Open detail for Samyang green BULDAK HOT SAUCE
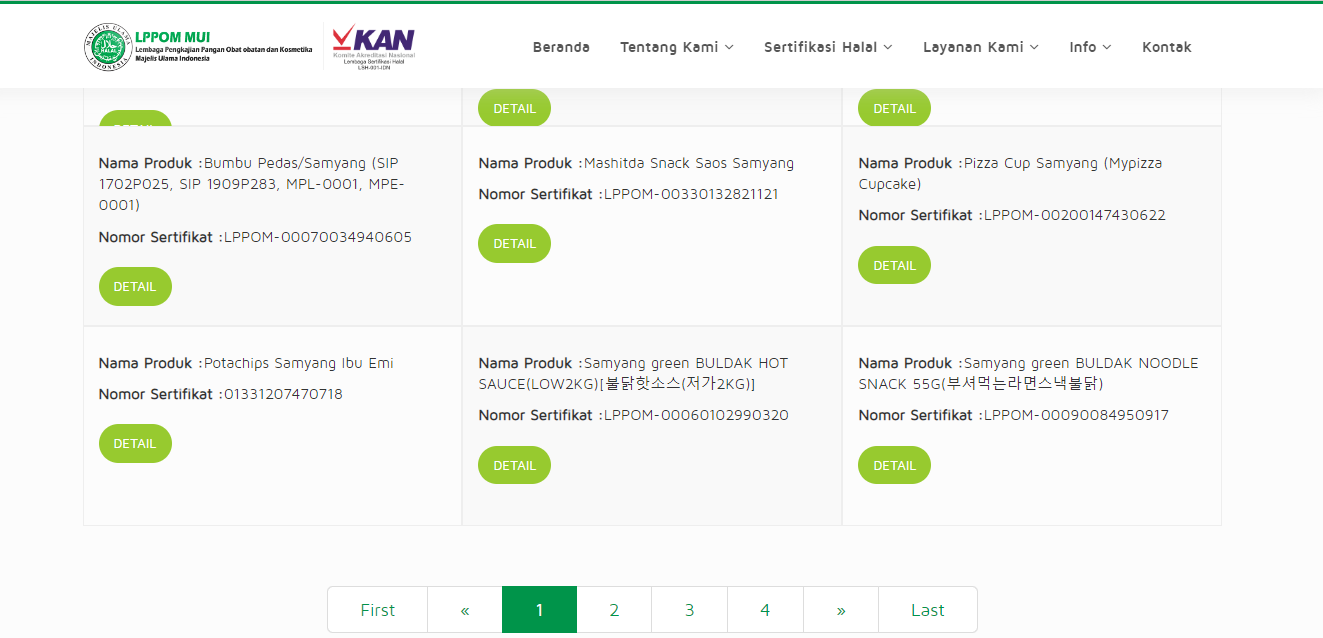1323x638 pixels. (514, 466)
